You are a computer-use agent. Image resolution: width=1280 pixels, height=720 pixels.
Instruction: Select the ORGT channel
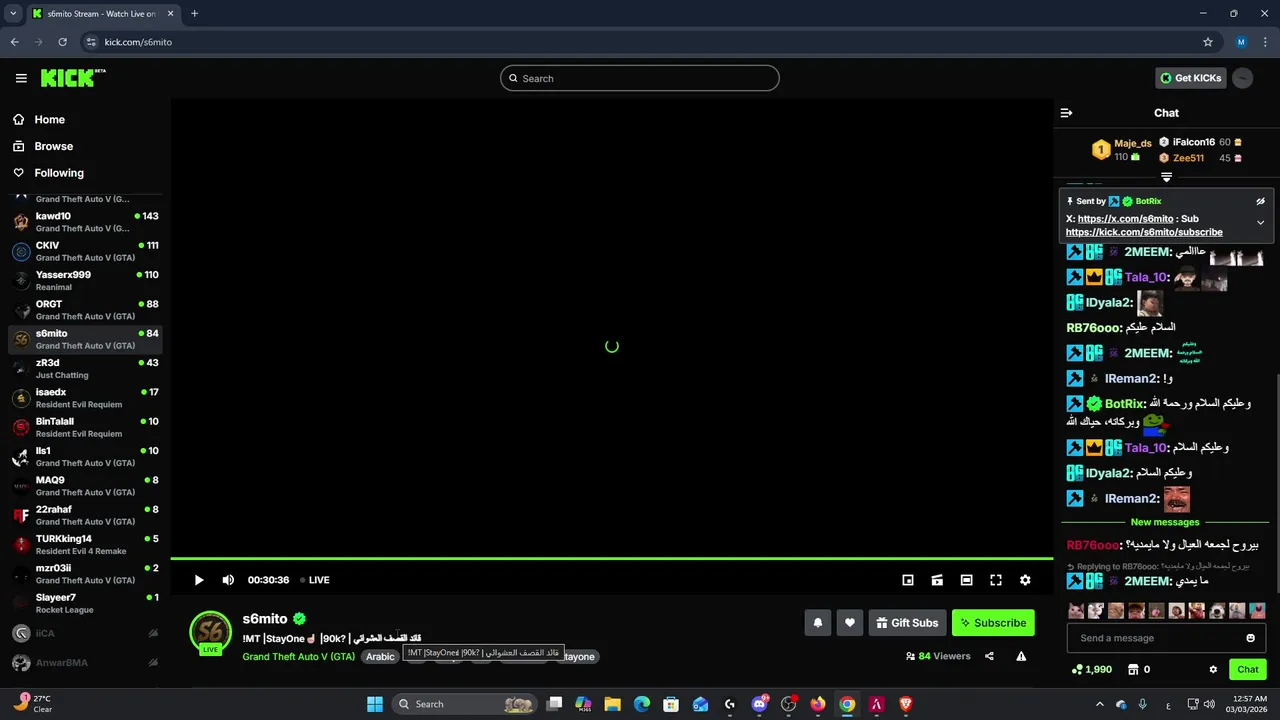(x=85, y=310)
